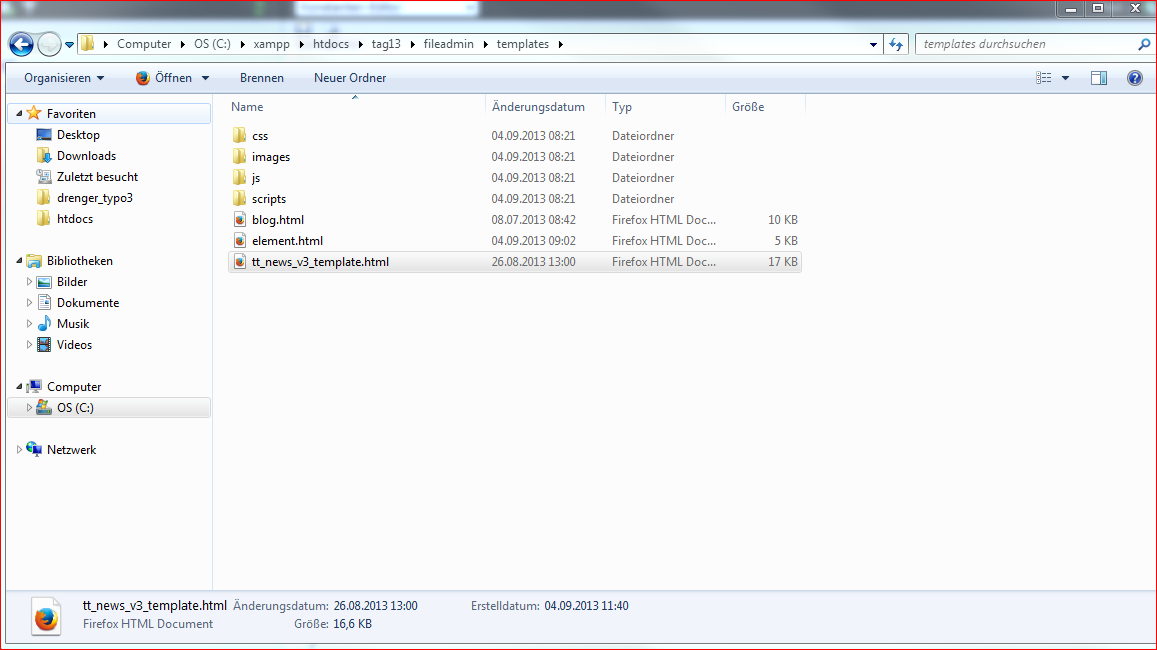The image size is (1157, 650).
Task: Expand the OS (C:) drive node
Action: (30, 407)
